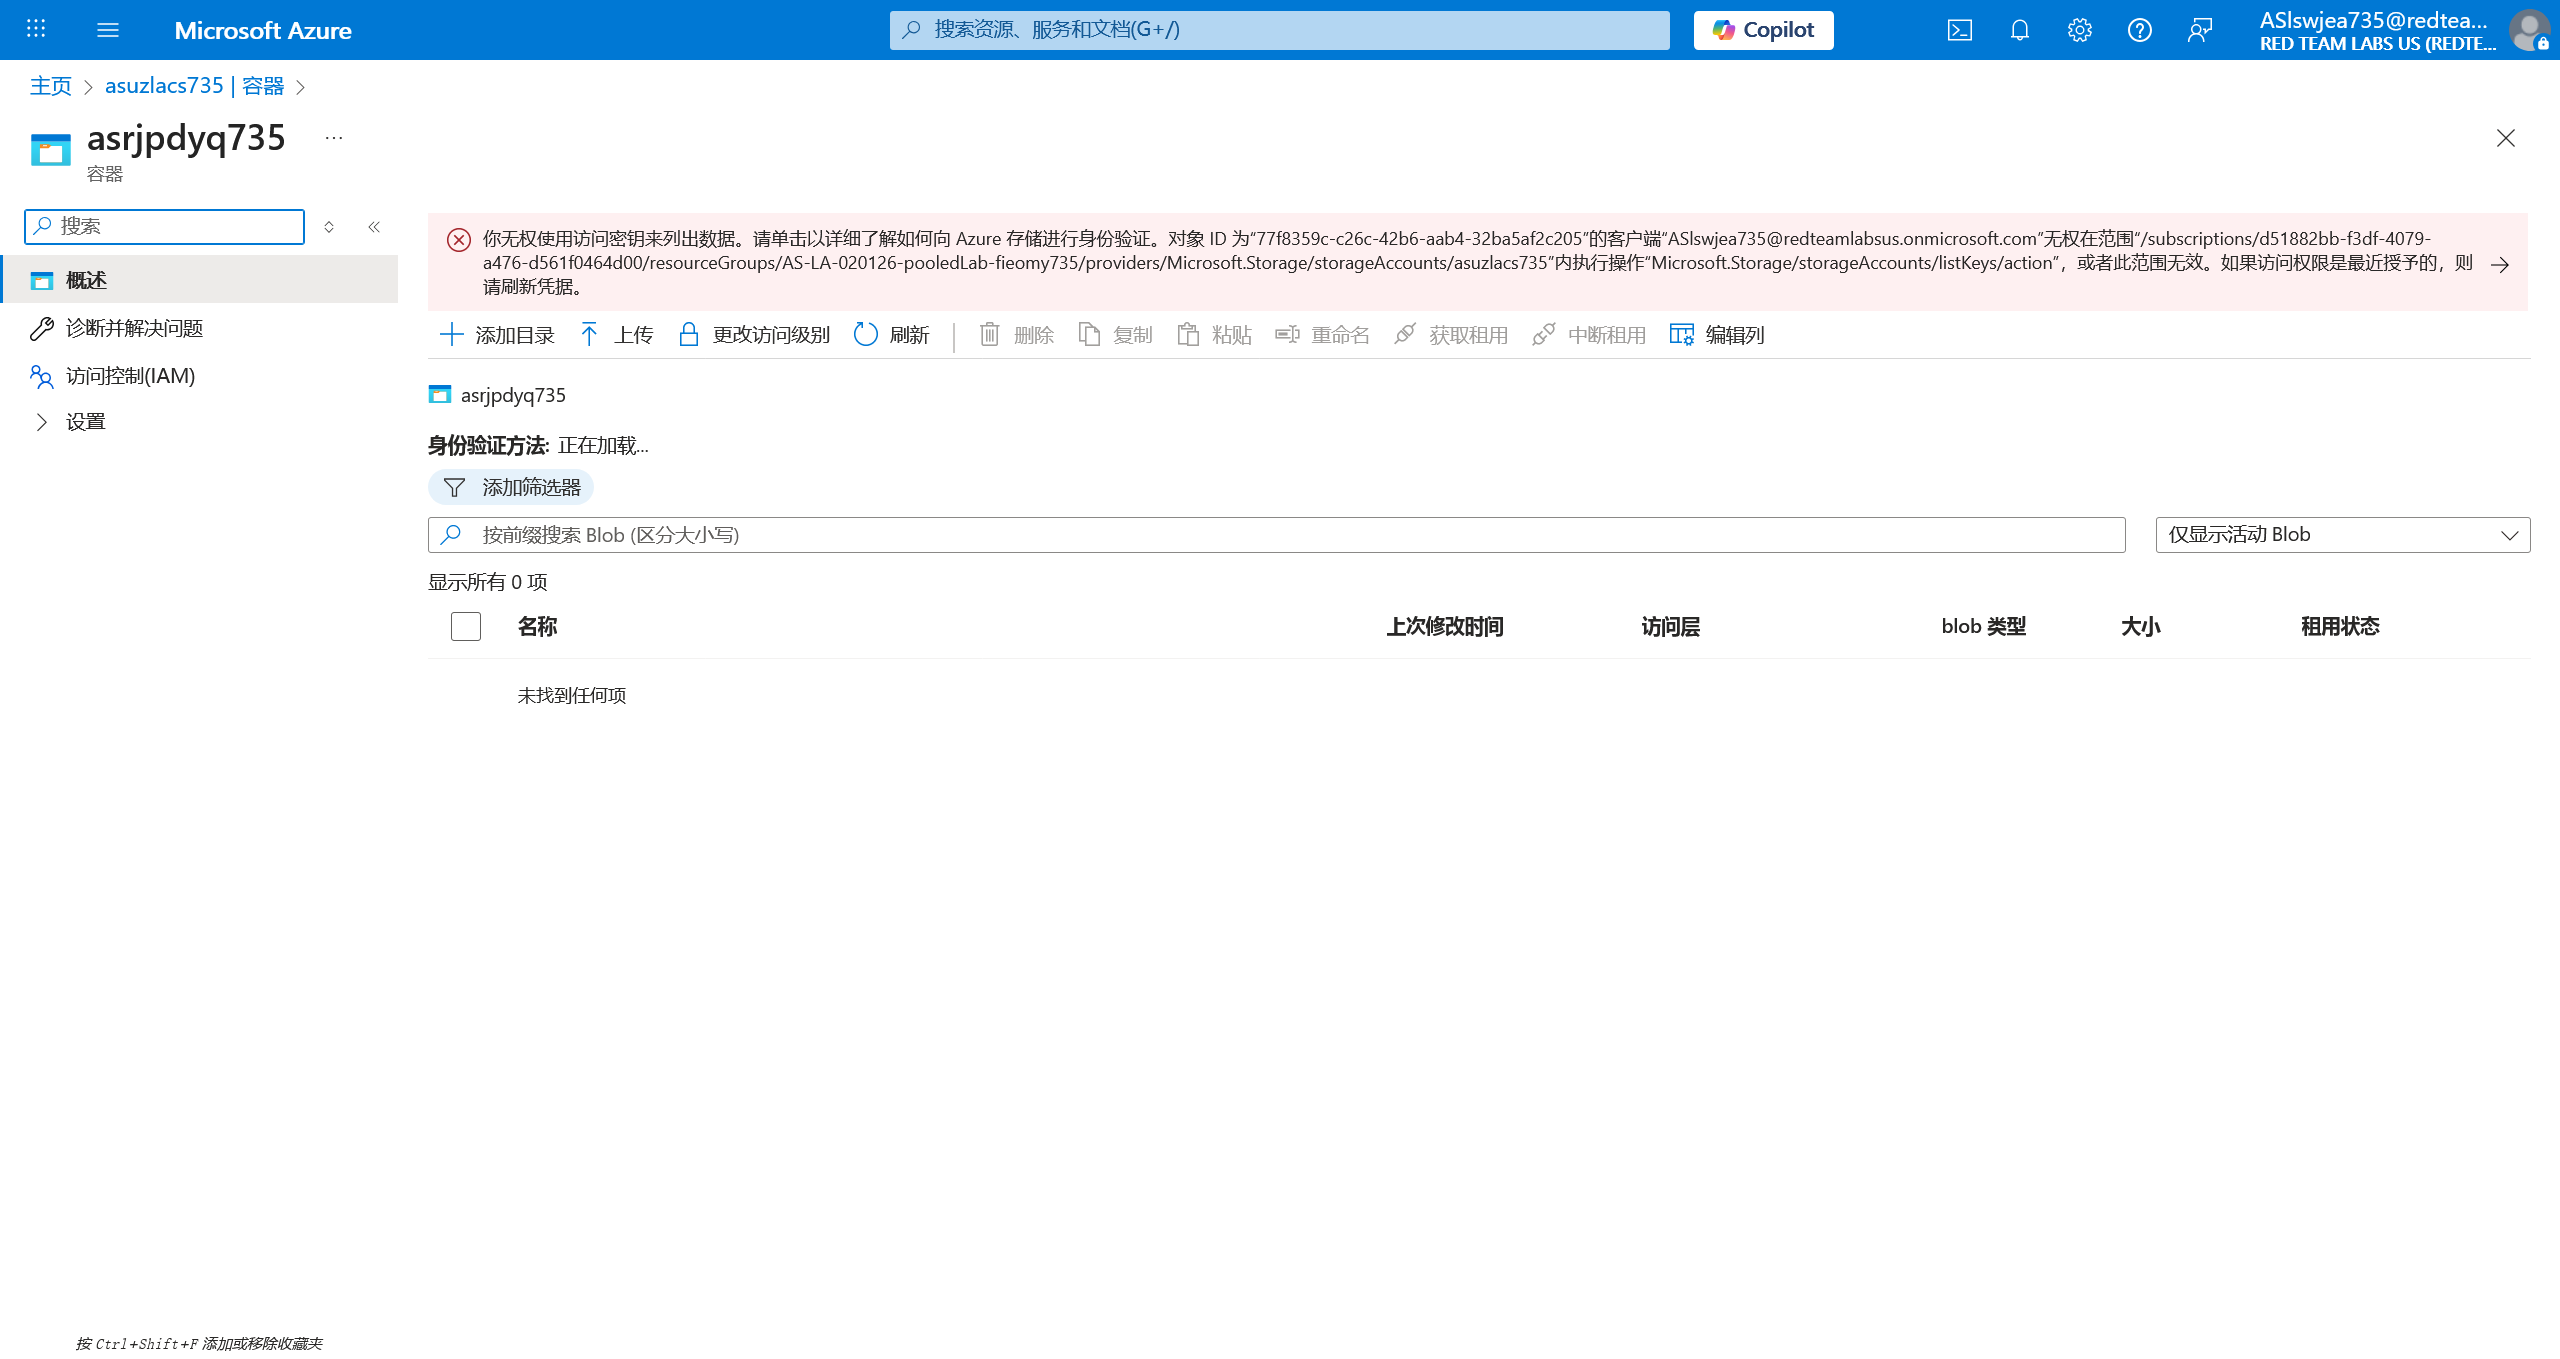The width and height of the screenshot is (2560, 1359).
Task: Open Azure Cloud Shell icon
Action: click(x=1959, y=30)
